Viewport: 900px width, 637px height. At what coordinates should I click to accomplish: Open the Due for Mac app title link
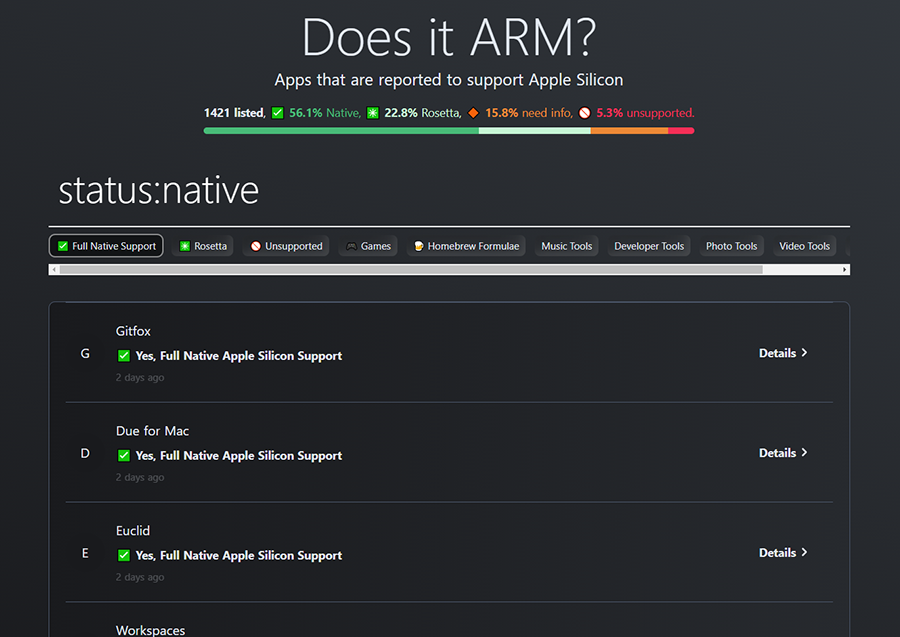pos(152,431)
